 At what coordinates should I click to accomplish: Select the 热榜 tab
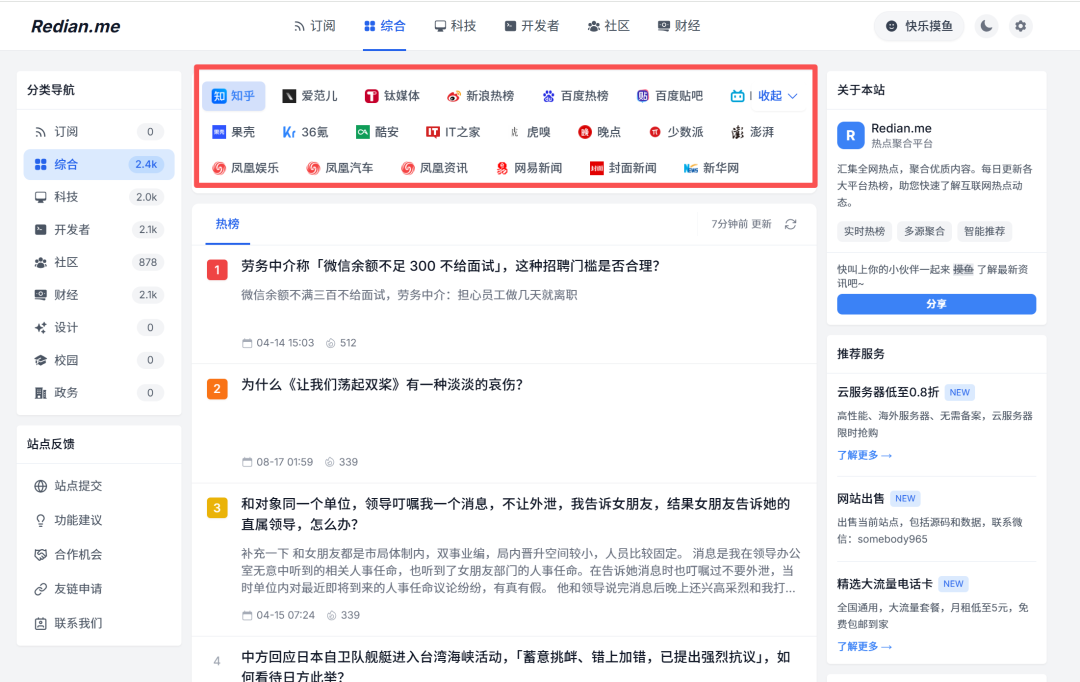coord(227,224)
